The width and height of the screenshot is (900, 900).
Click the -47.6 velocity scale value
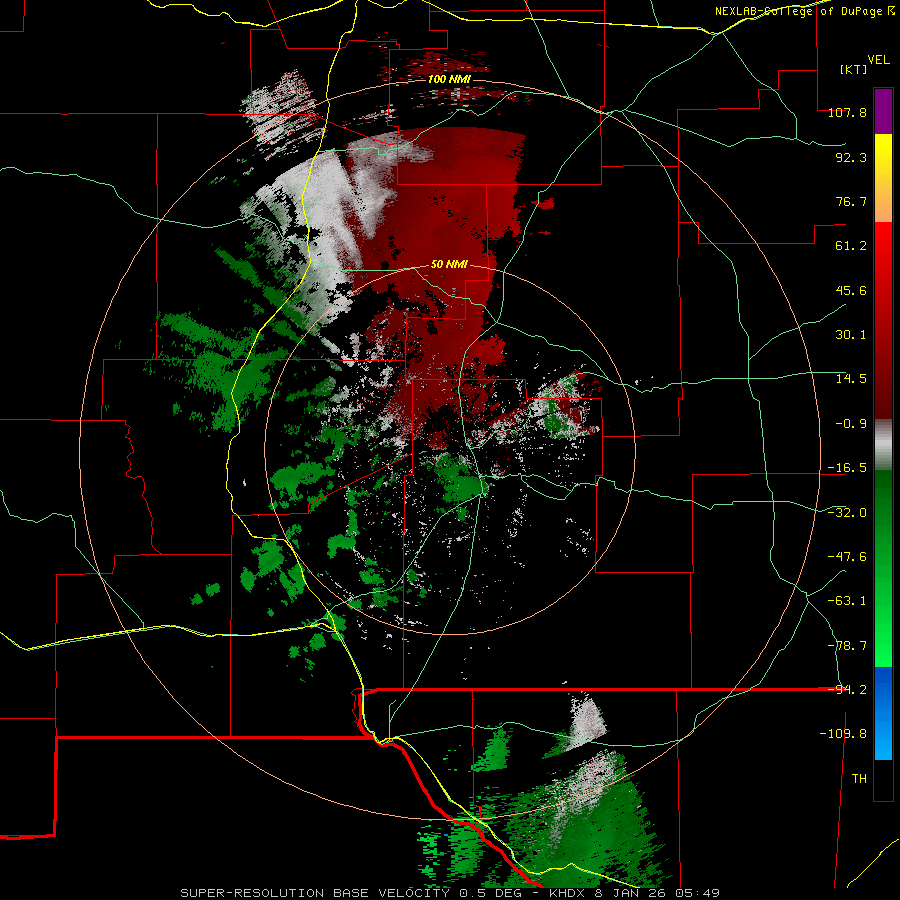coord(847,557)
